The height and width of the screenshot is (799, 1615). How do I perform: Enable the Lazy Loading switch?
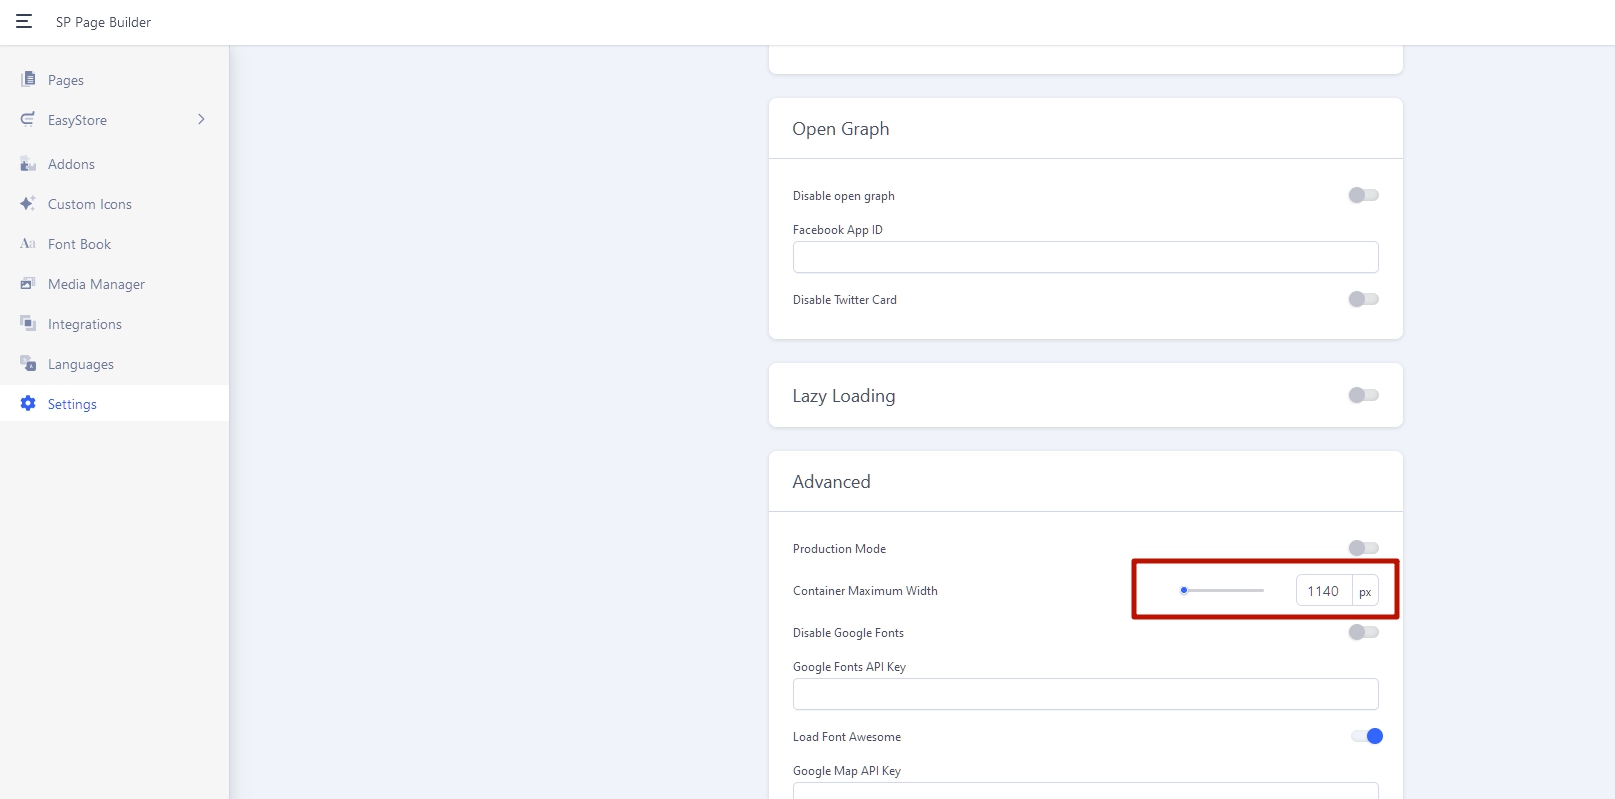click(1363, 395)
